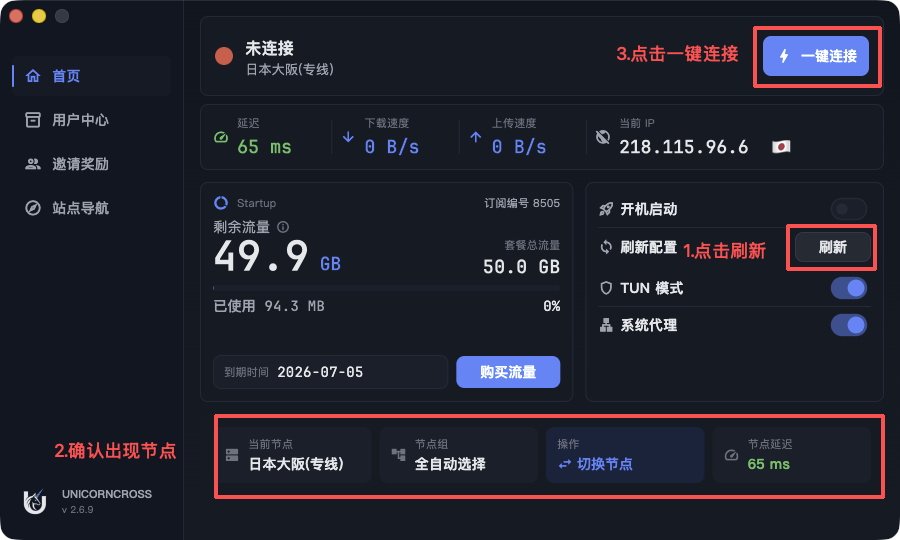Click the 49.9 GB remaining data value
Image resolution: width=900 pixels, height=540 pixels.
click(278, 256)
